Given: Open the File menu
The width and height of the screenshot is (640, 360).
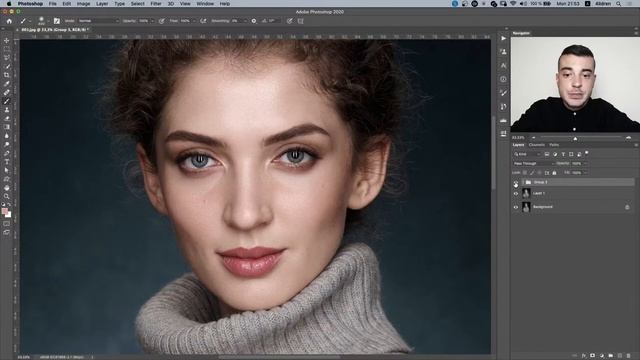Looking at the screenshot, I should click(x=53, y=4).
